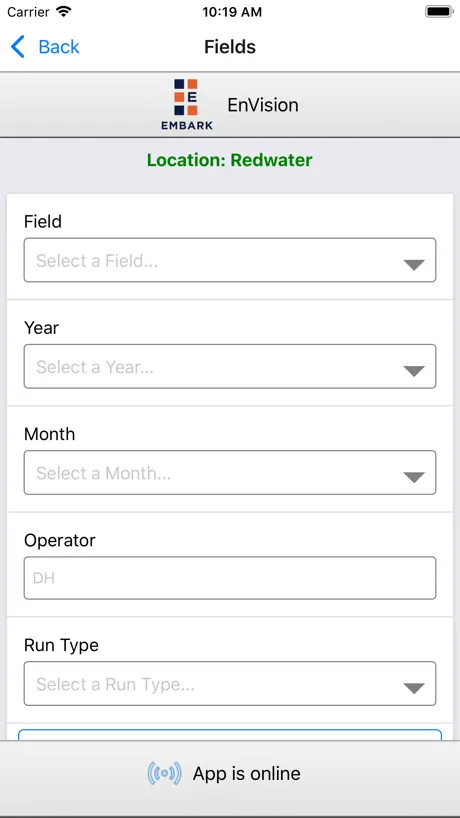Click the Wi-Fi status icon
This screenshot has width=460, height=818.
point(64,11)
